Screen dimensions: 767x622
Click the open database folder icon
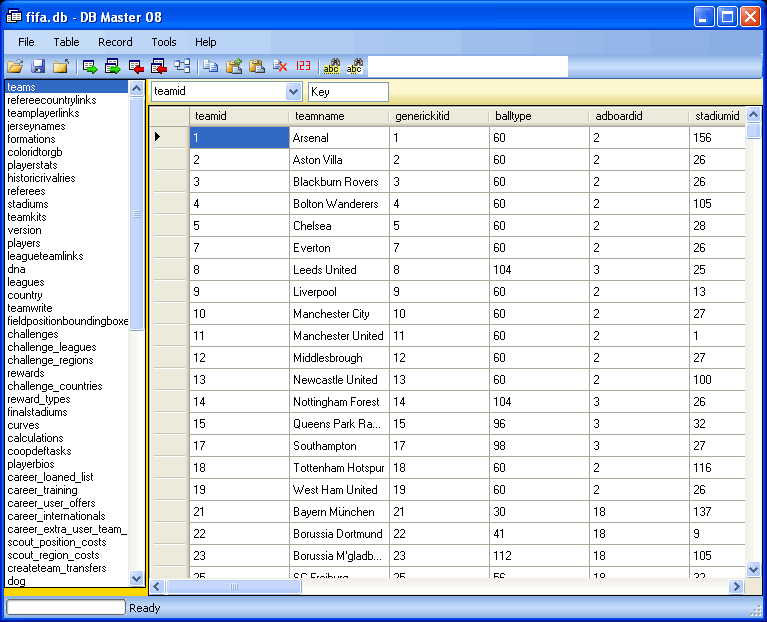[x=15, y=67]
